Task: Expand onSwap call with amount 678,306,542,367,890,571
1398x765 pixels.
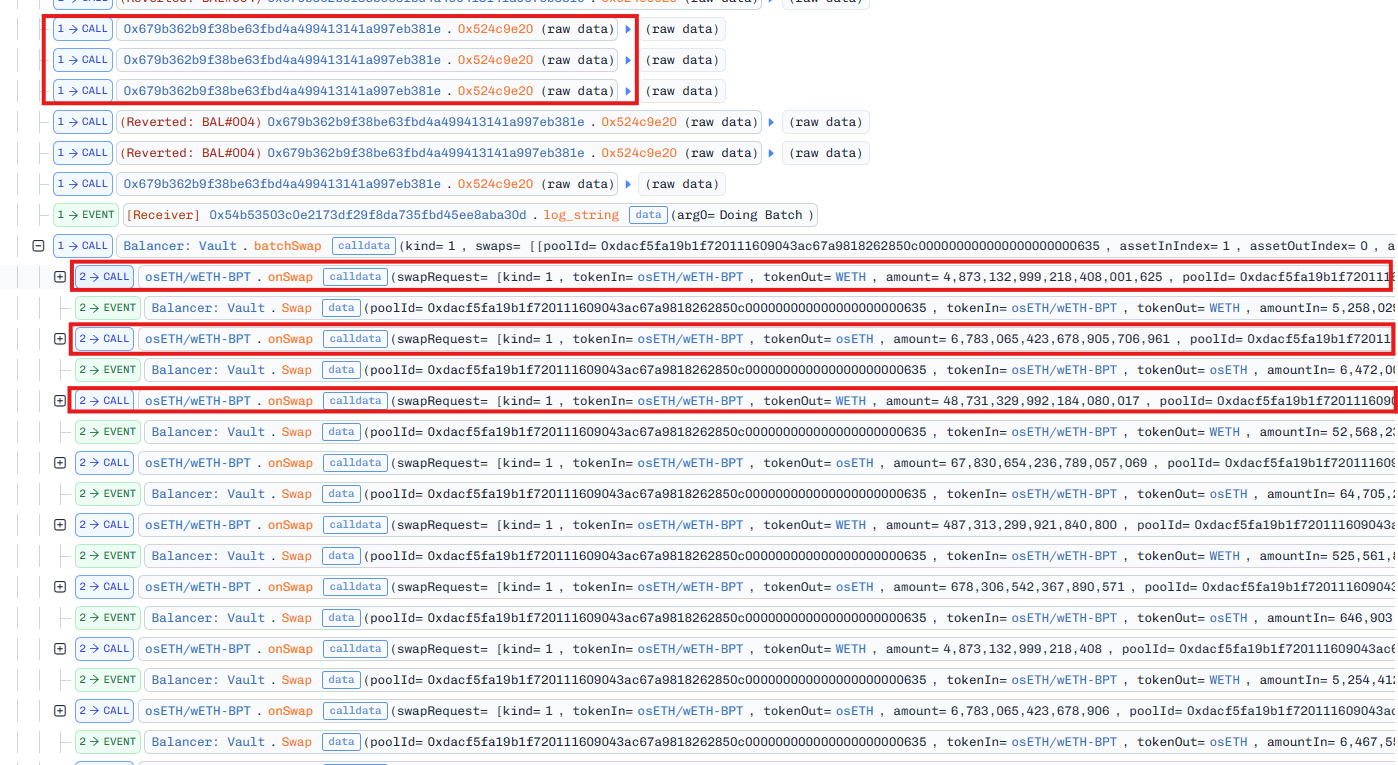Action: click(59, 587)
